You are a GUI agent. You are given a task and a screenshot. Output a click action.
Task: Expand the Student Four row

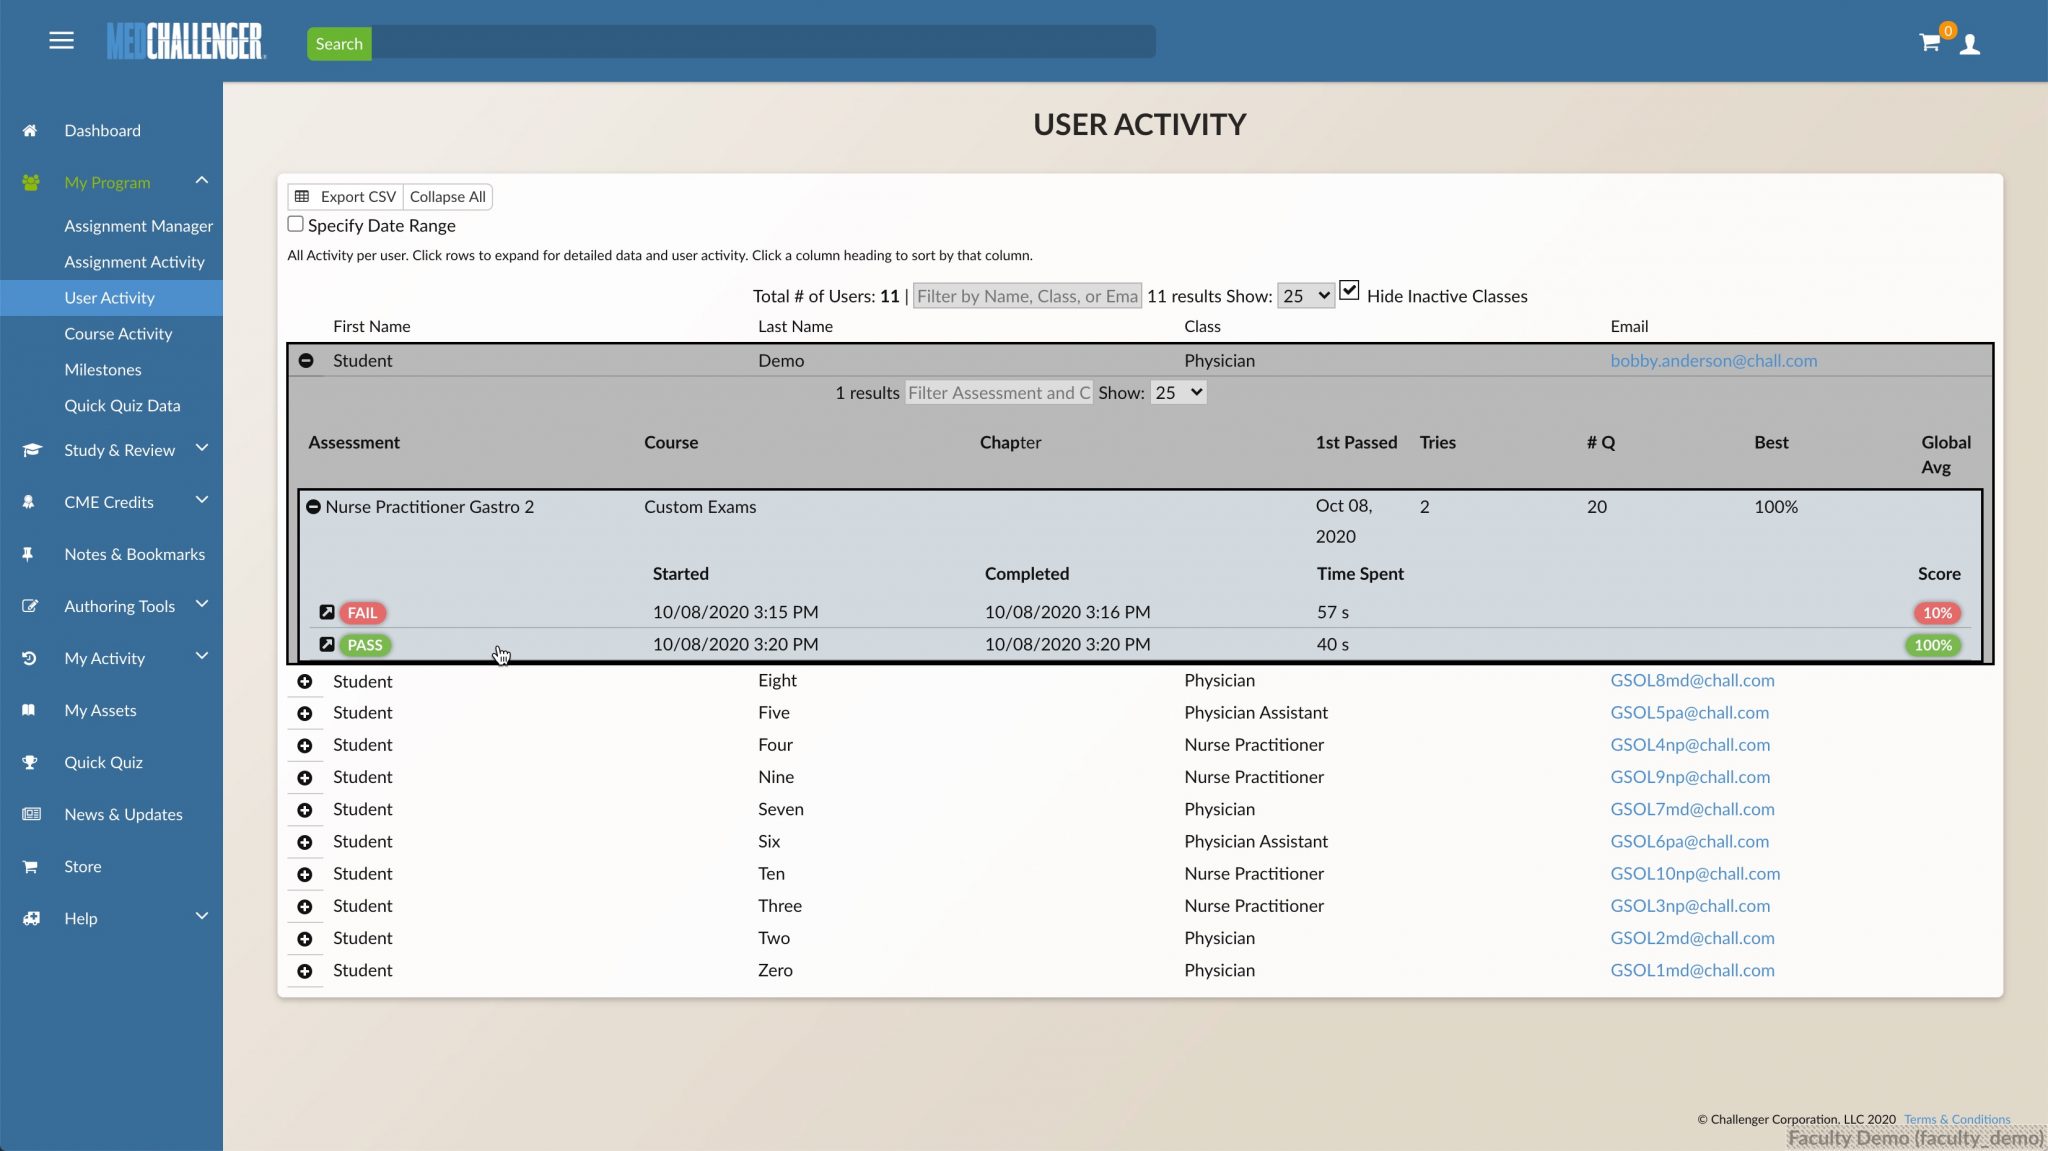click(x=305, y=745)
